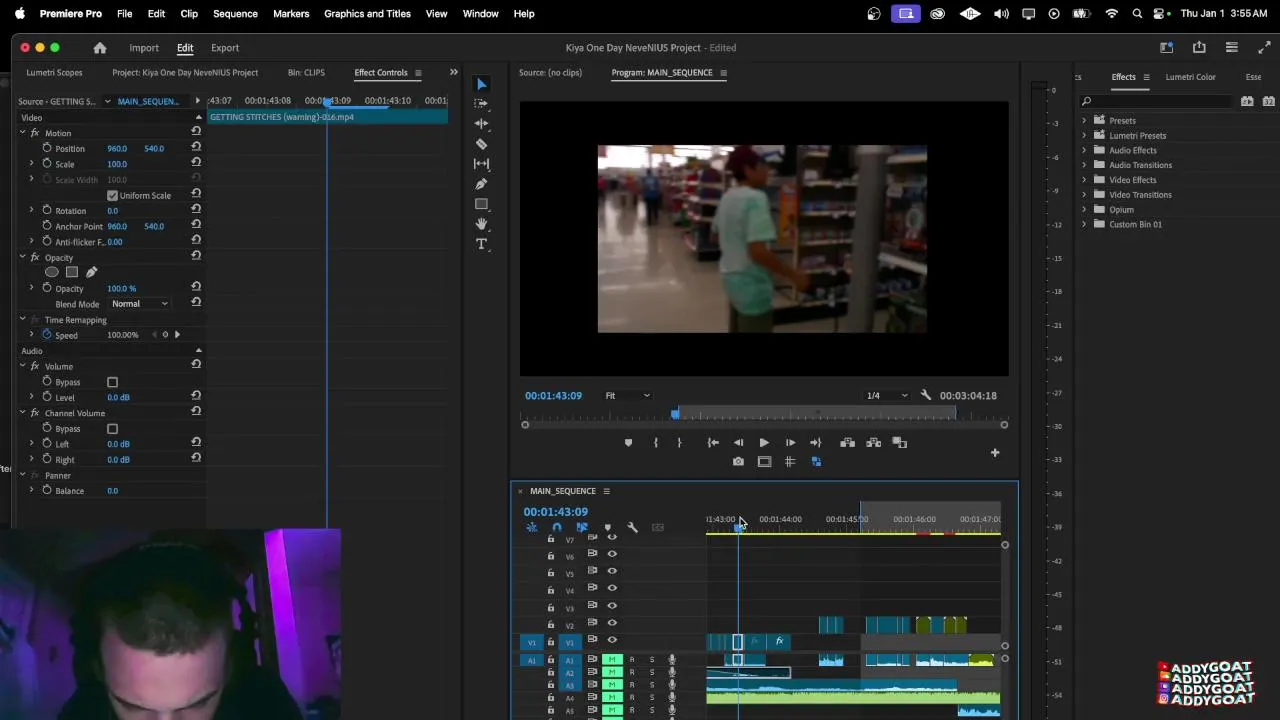The height and width of the screenshot is (720, 1280).
Task: Open the Sequence menu
Action: coord(235,14)
